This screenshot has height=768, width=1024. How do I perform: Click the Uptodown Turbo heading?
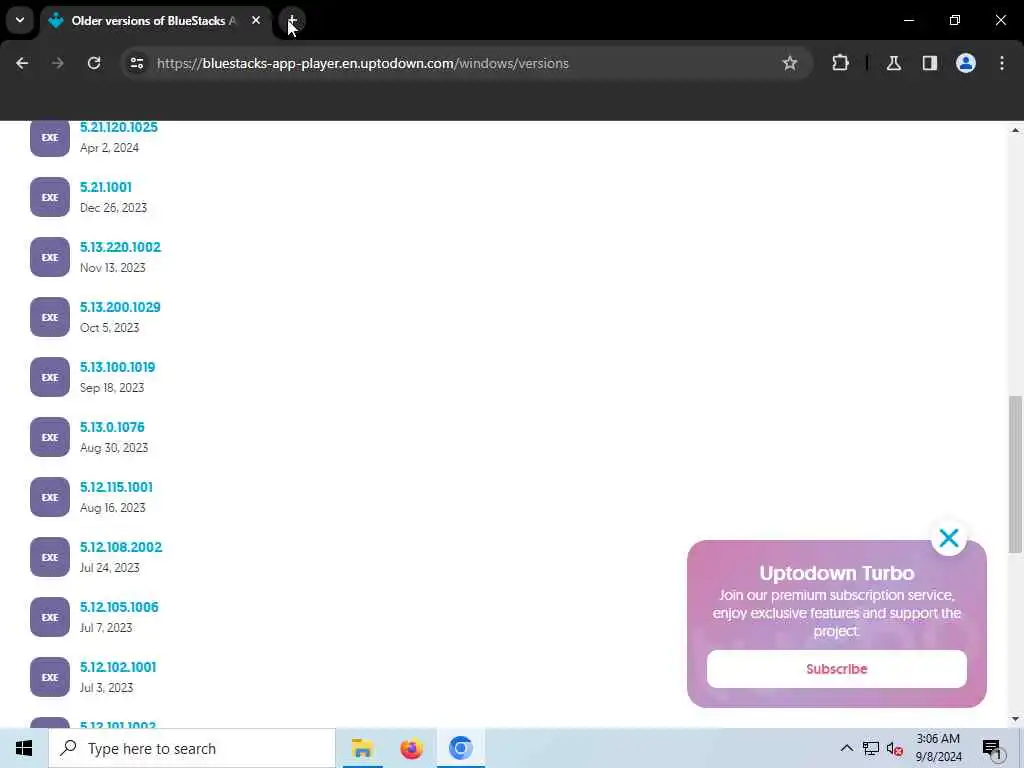pos(837,573)
